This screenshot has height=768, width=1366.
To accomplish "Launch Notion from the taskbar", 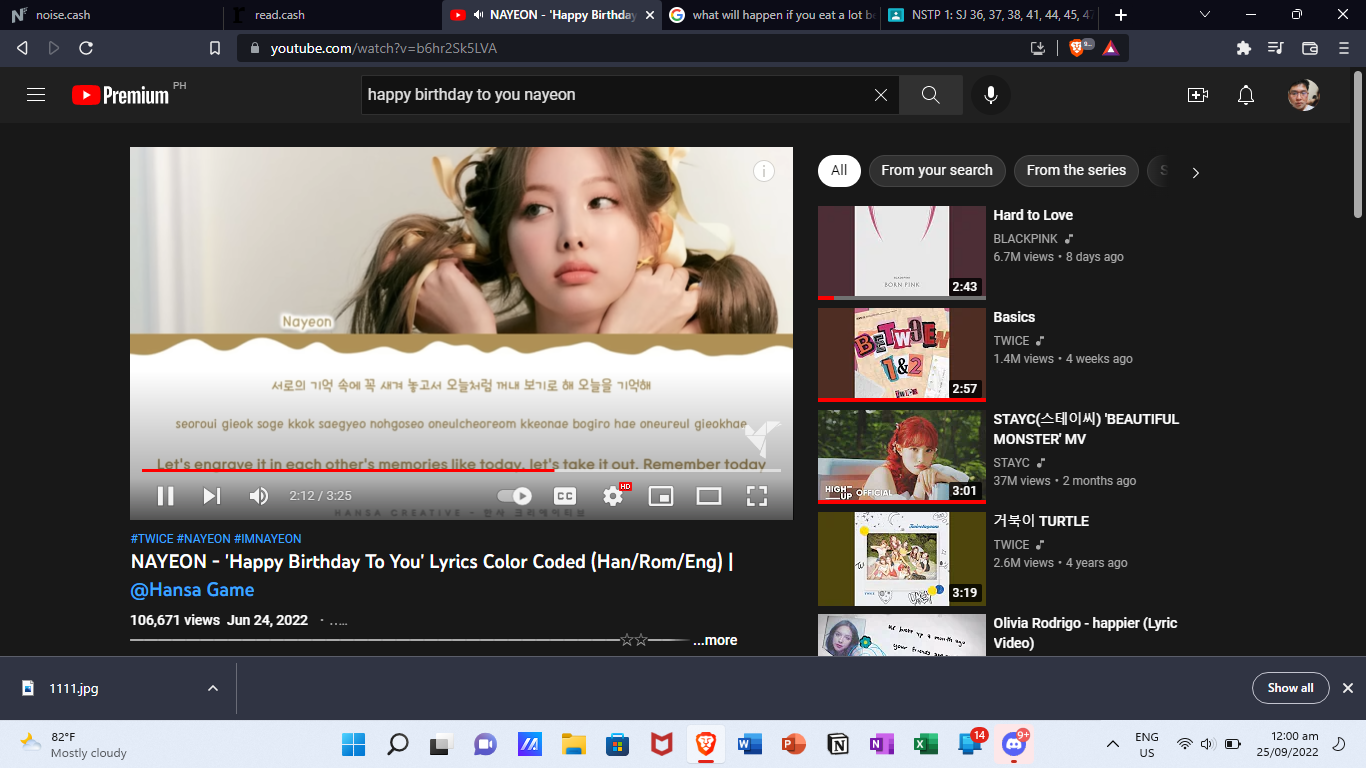I will click(838, 744).
